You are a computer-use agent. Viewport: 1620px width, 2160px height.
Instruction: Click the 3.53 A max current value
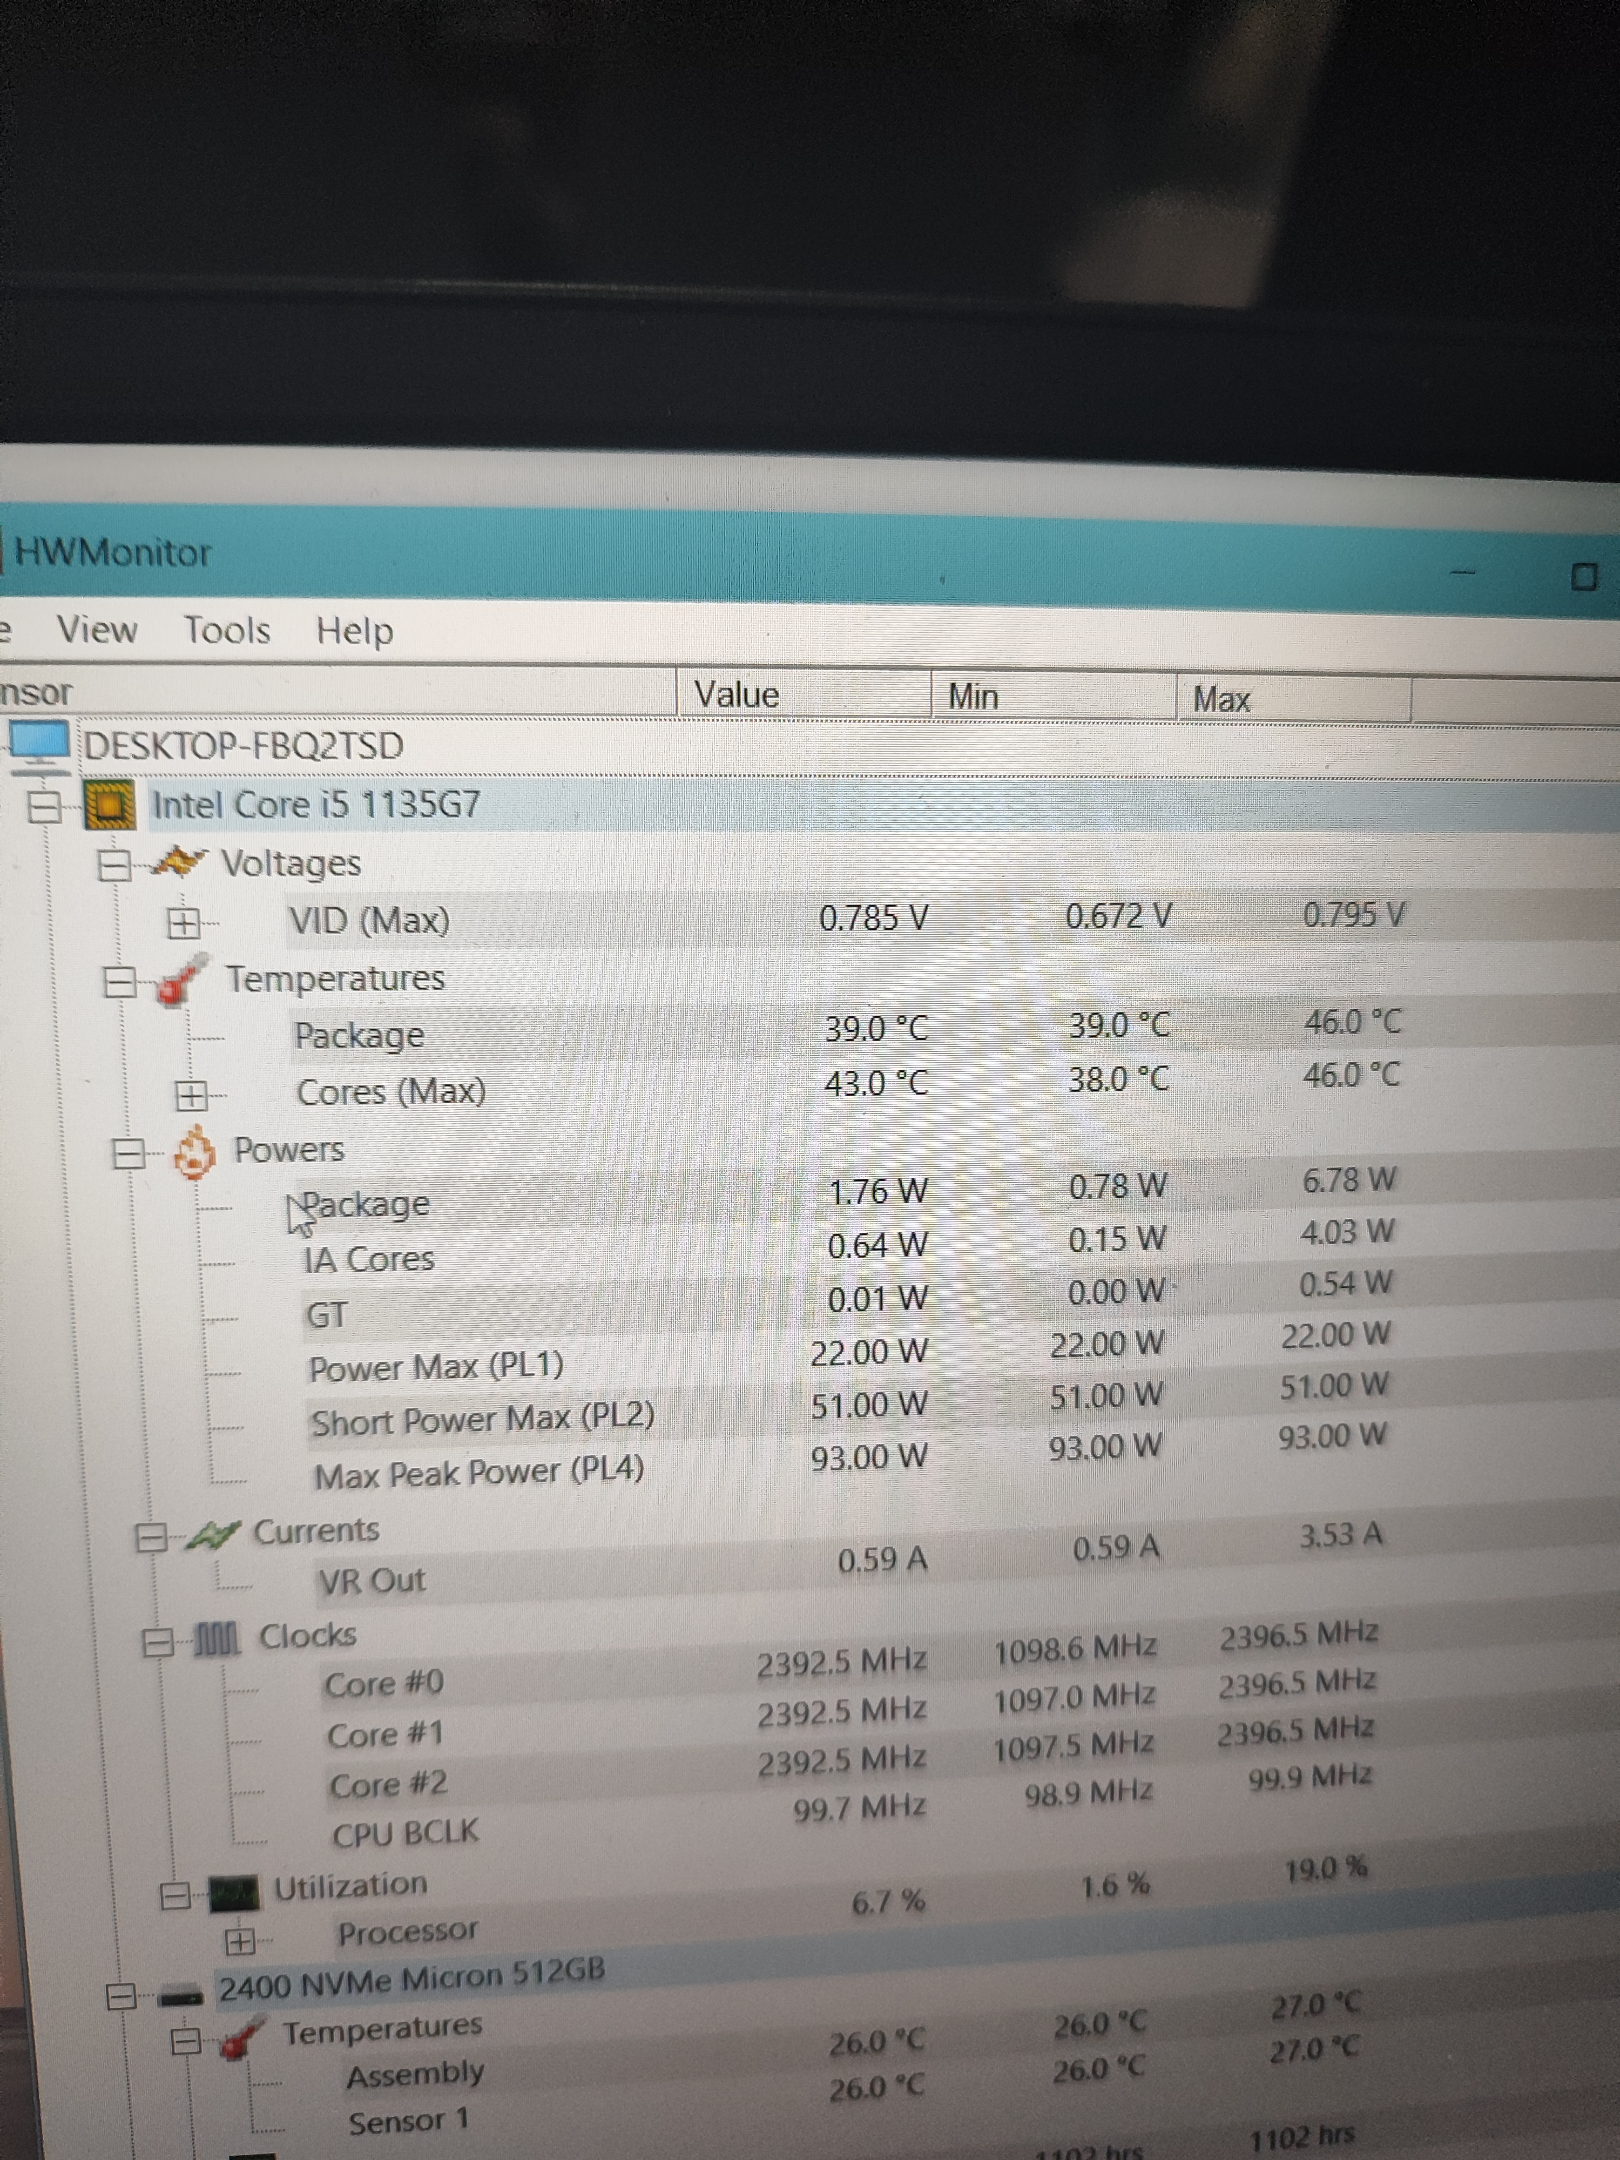1342,1535
